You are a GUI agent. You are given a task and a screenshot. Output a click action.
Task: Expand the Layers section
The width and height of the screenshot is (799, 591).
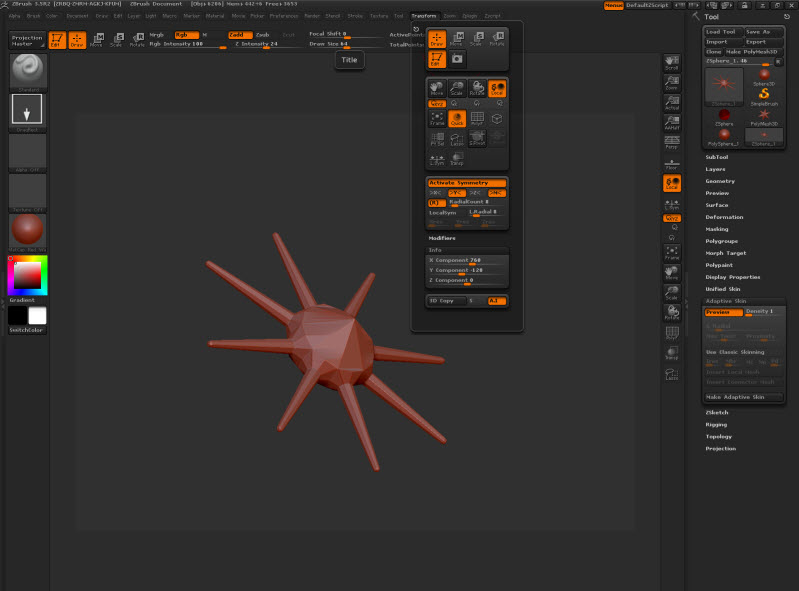tap(715, 169)
